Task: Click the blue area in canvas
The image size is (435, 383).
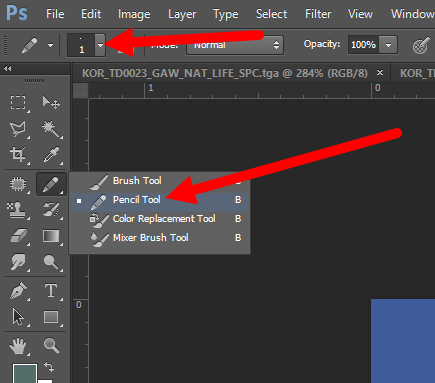Action: [x=403, y=341]
